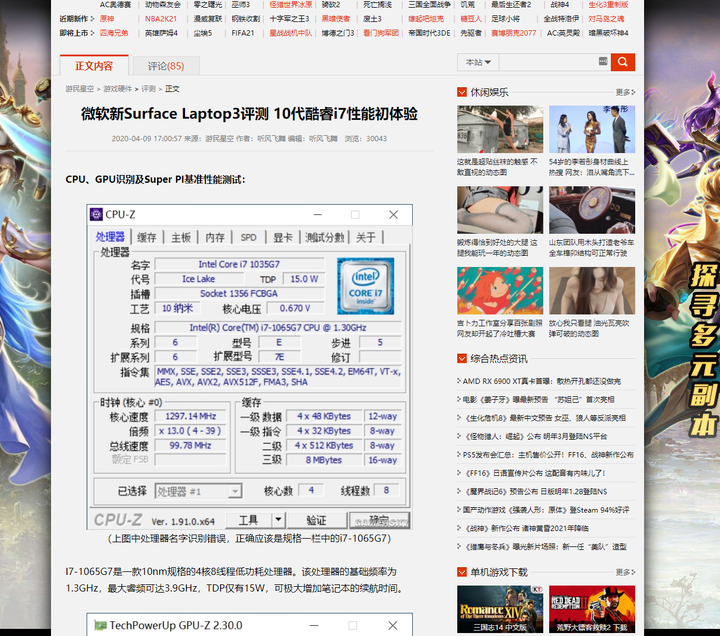
Task: Open the 游民星空 breadcrumb link
Action: (79, 89)
